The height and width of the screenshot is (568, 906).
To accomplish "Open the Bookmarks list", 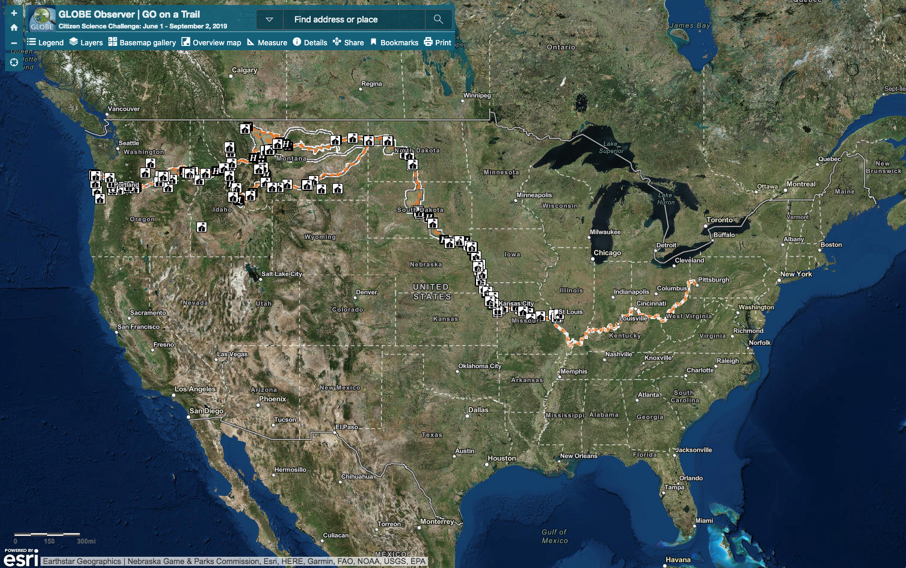I will click(x=394, y=42).
